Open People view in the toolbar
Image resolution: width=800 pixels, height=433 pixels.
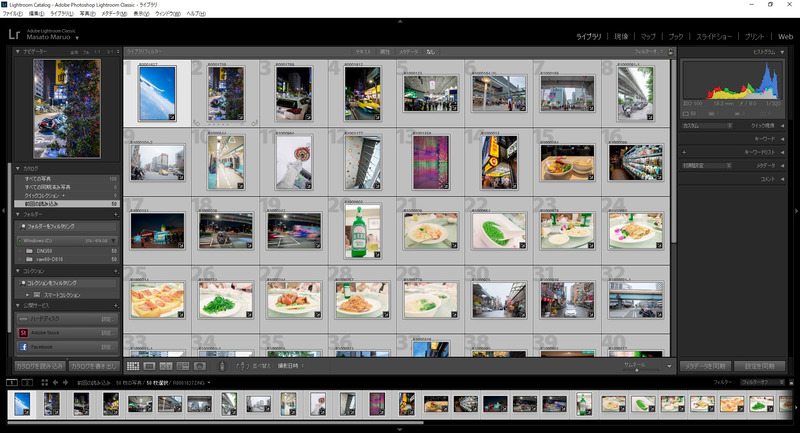point(199,366)
